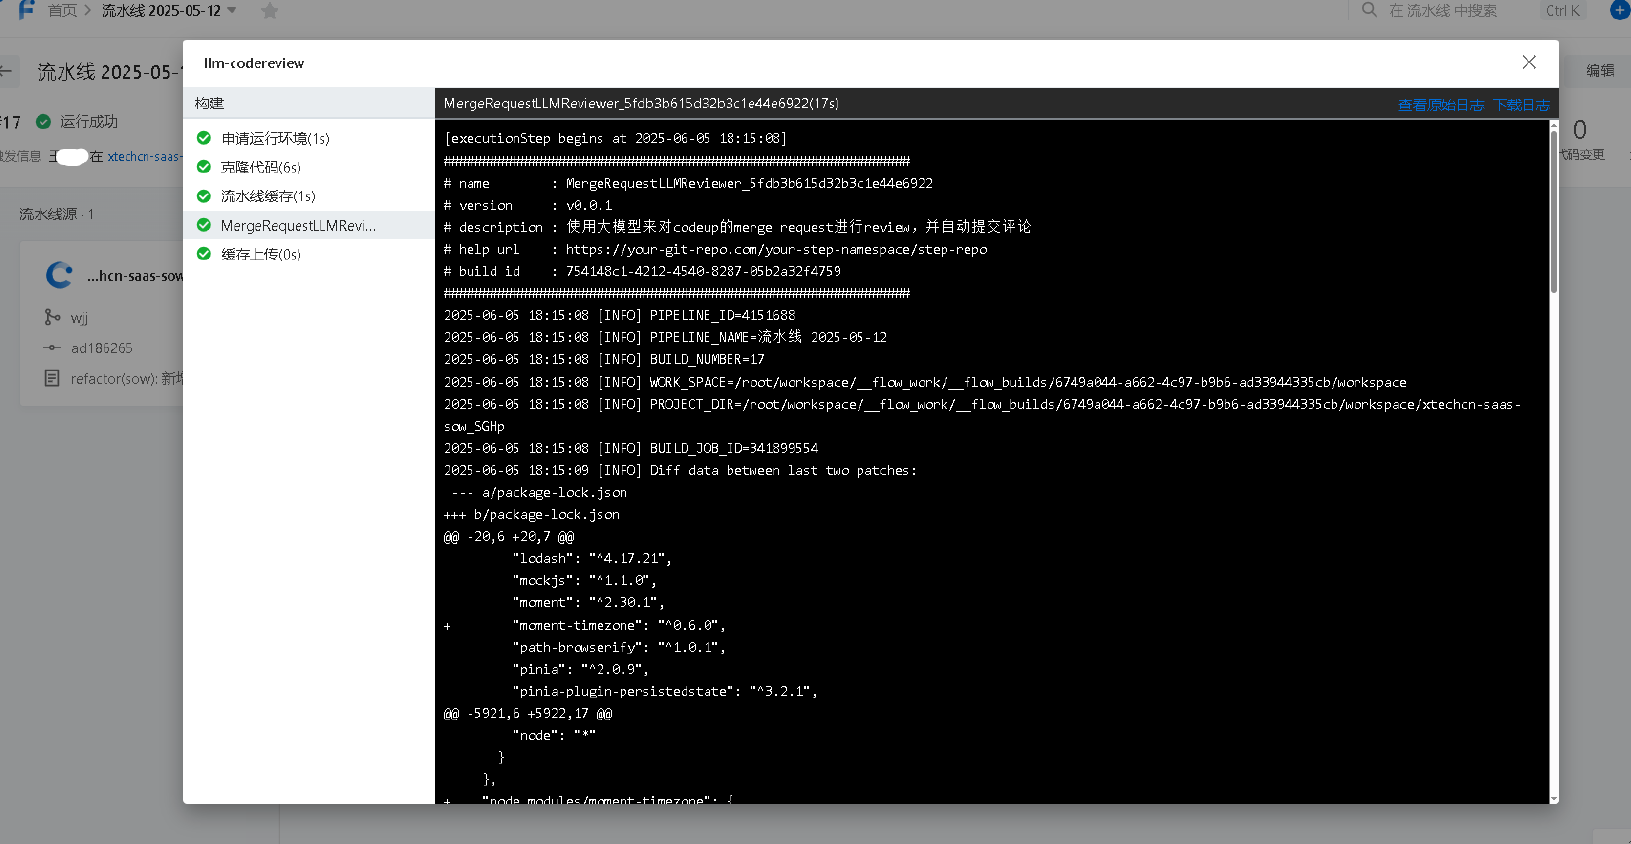Open the 缓存上传(0s) step log

coord(260,254)
